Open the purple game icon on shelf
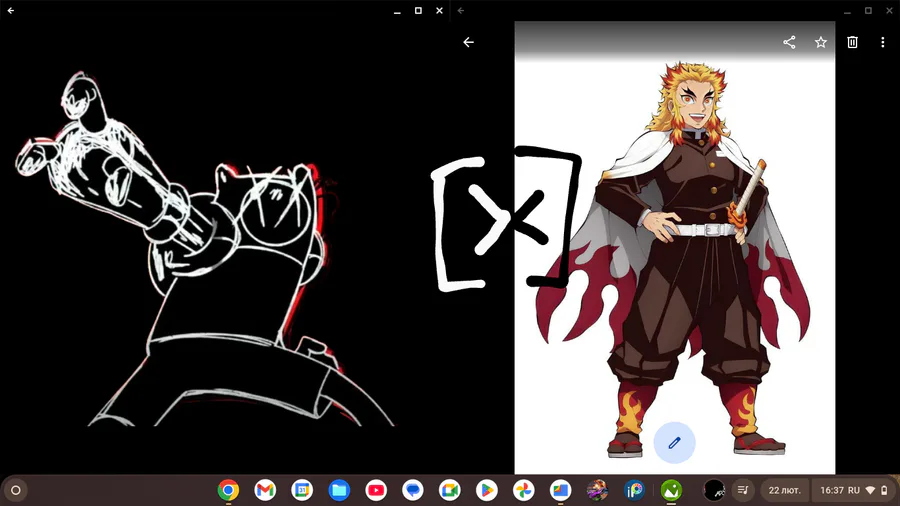 pyautogui.click(x=597, y=490)
